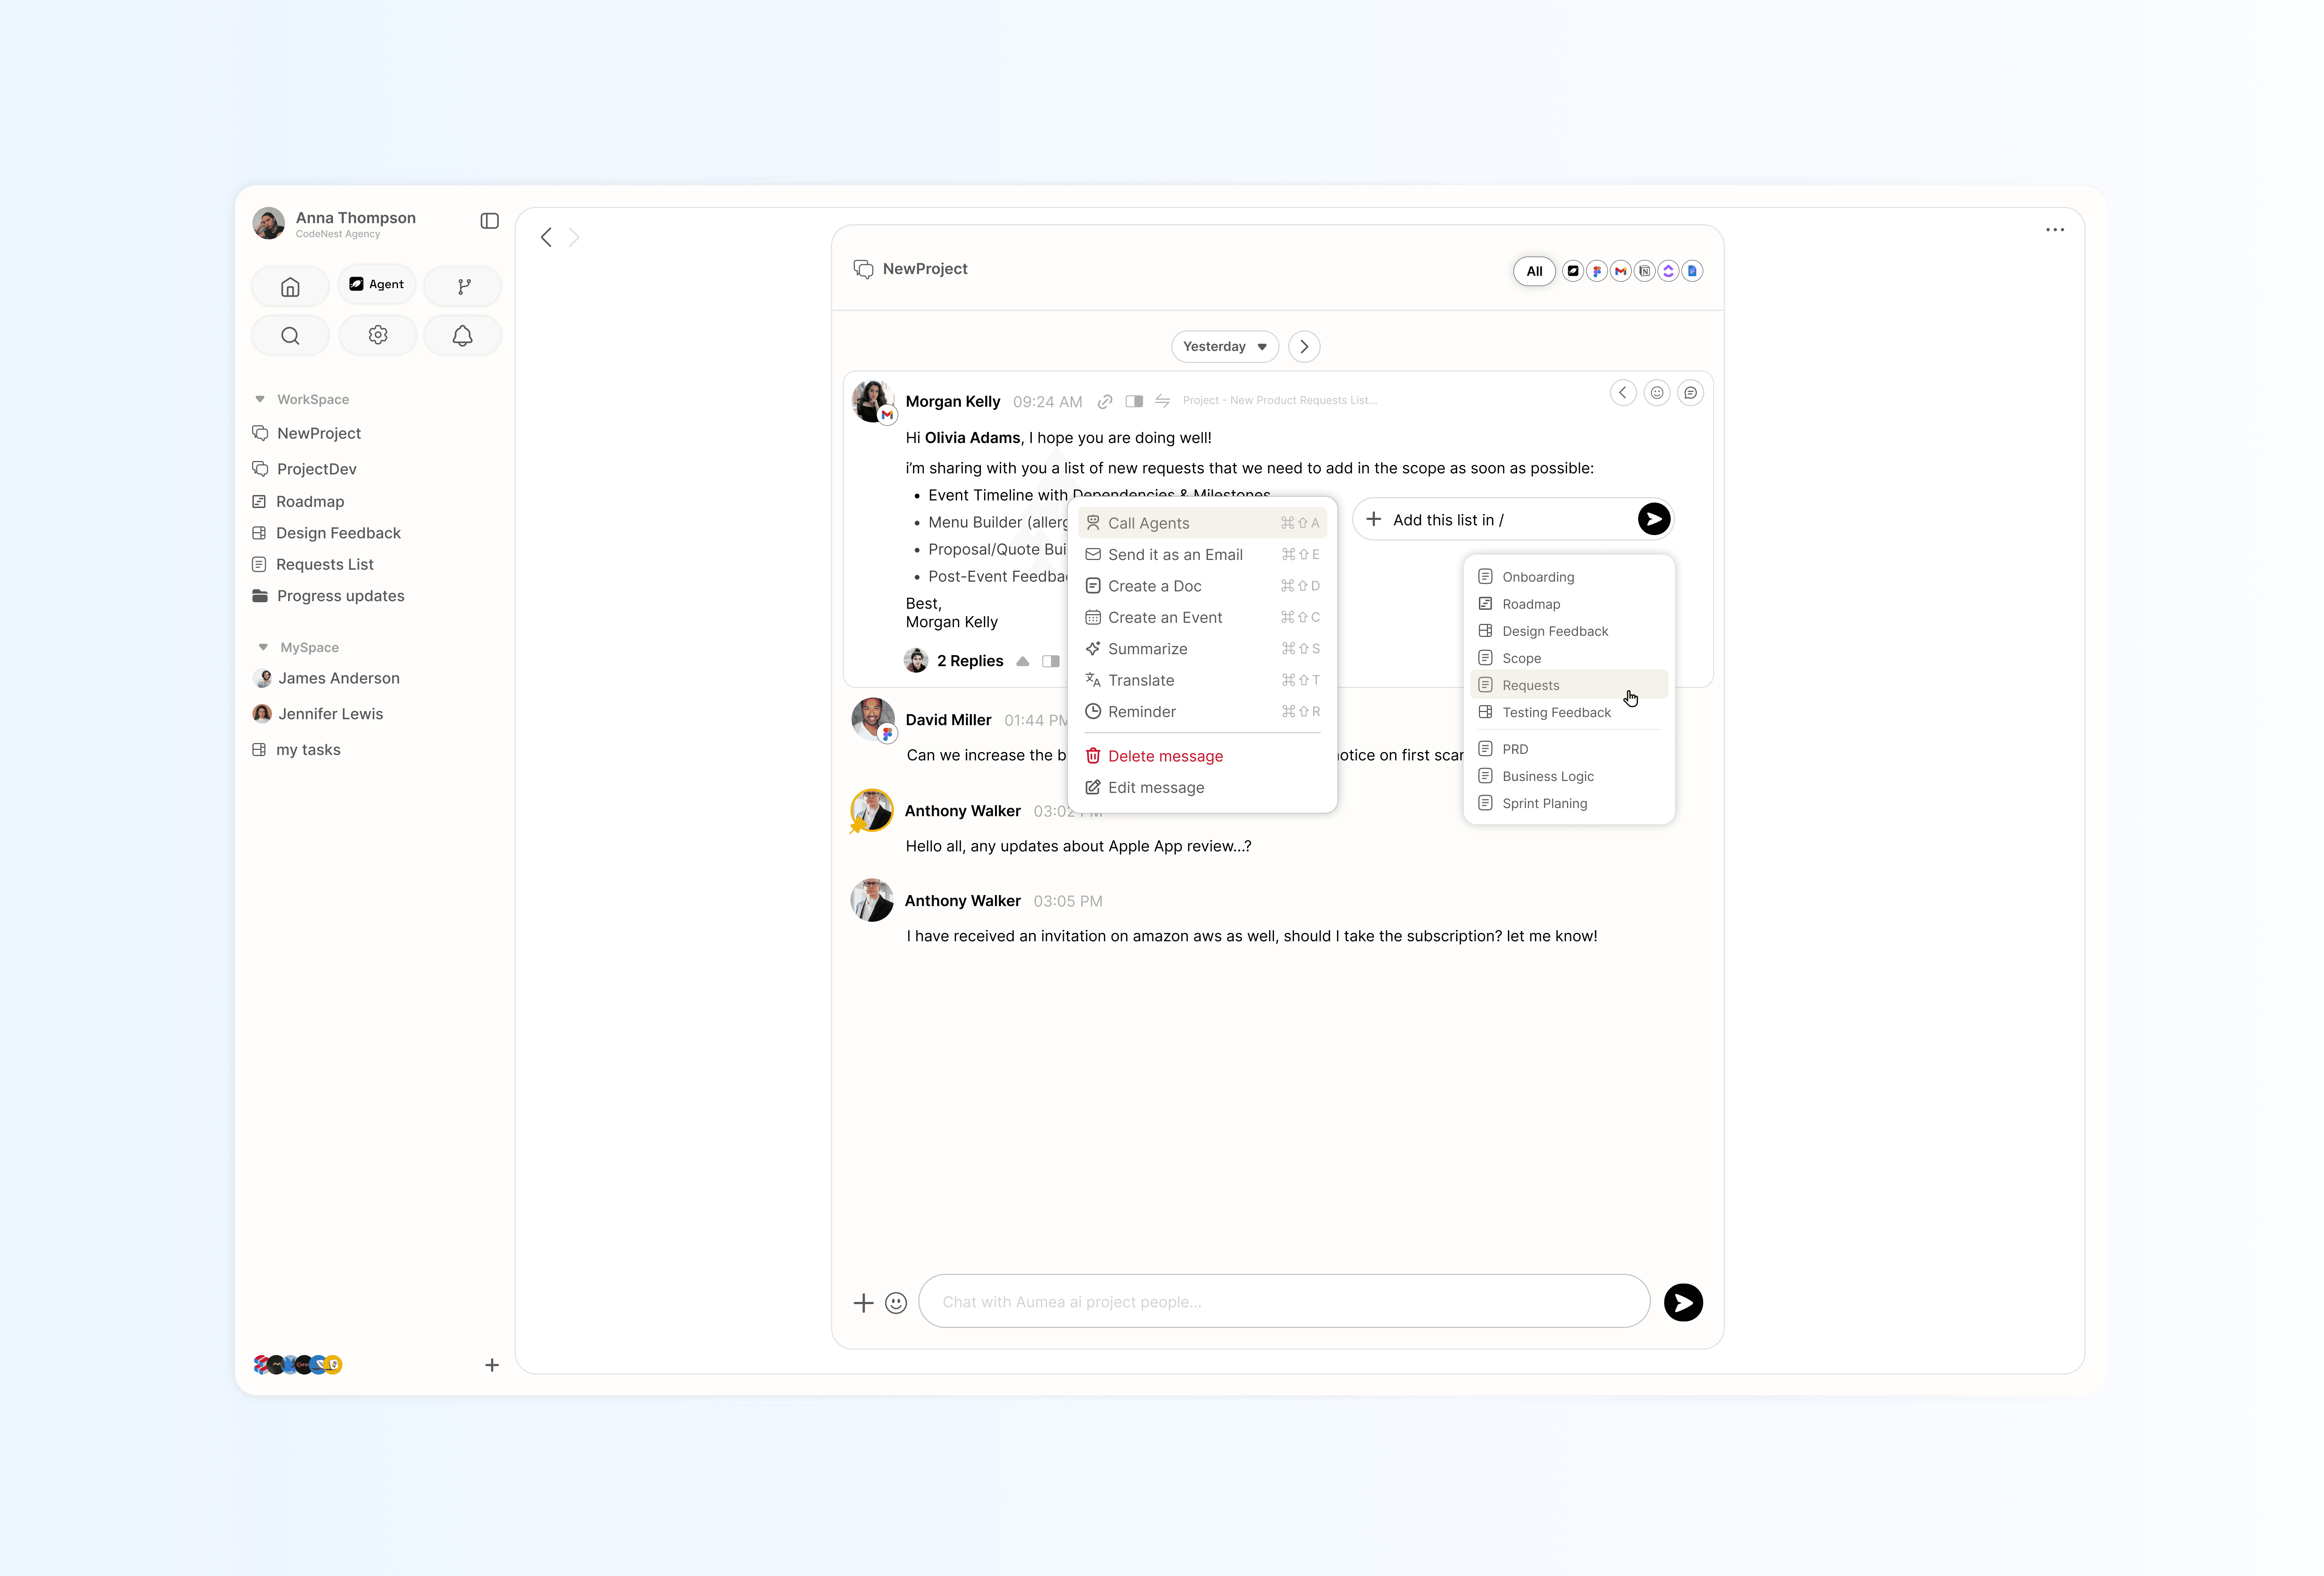2324x1576 pixels.
Task: Open the branch icon view in the sidebar
Action: click(463, 287)
